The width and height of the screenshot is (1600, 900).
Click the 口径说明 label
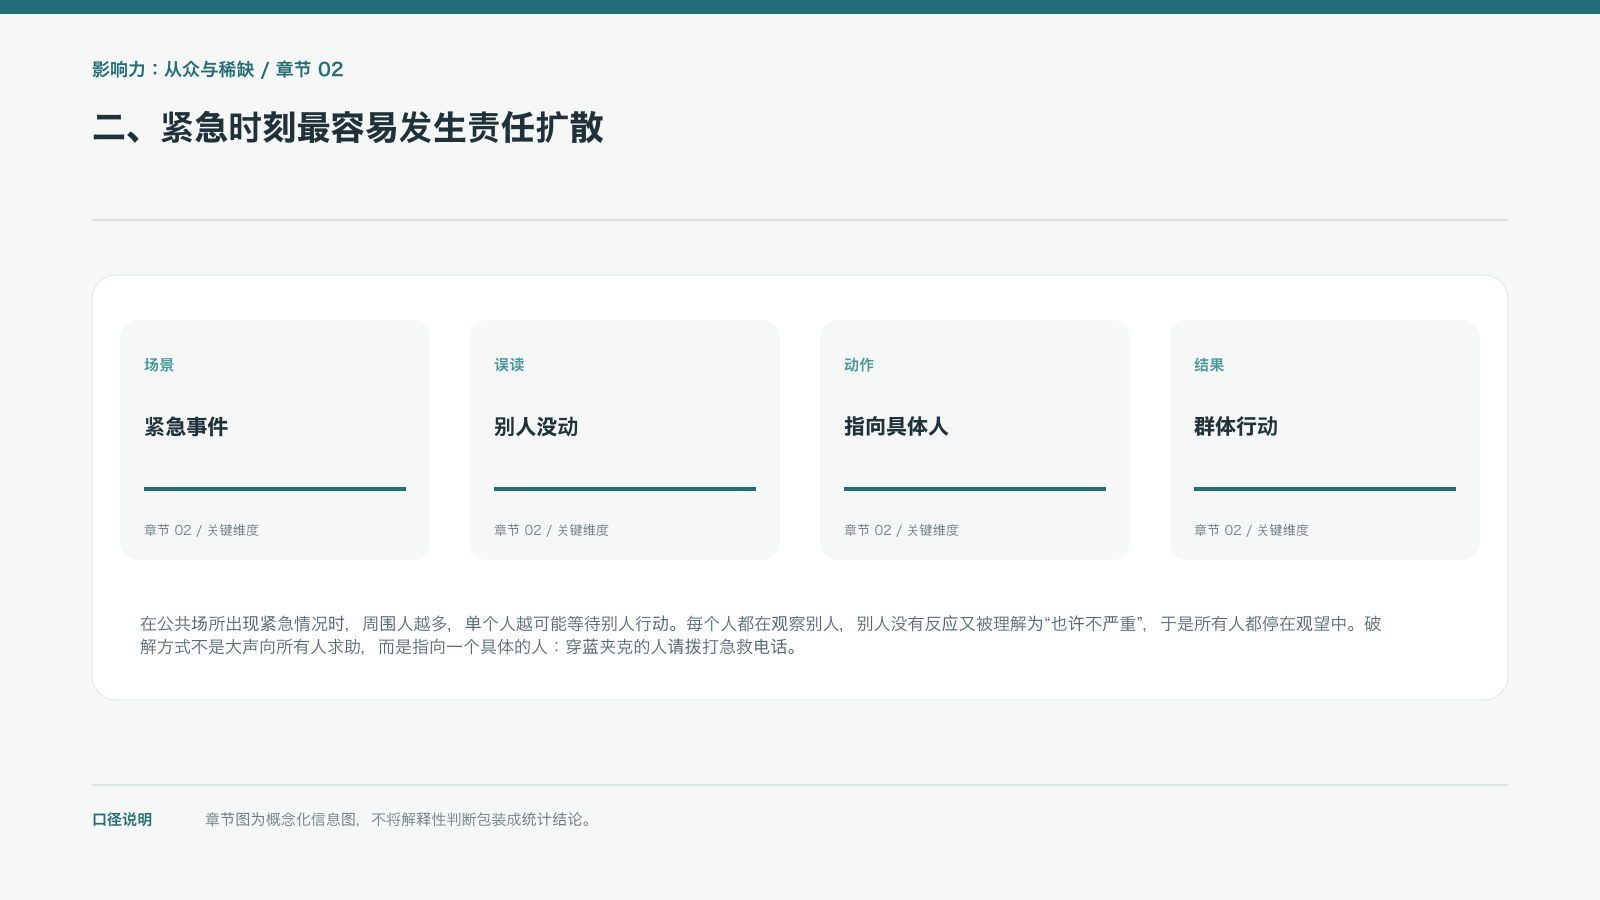(122, 820)
